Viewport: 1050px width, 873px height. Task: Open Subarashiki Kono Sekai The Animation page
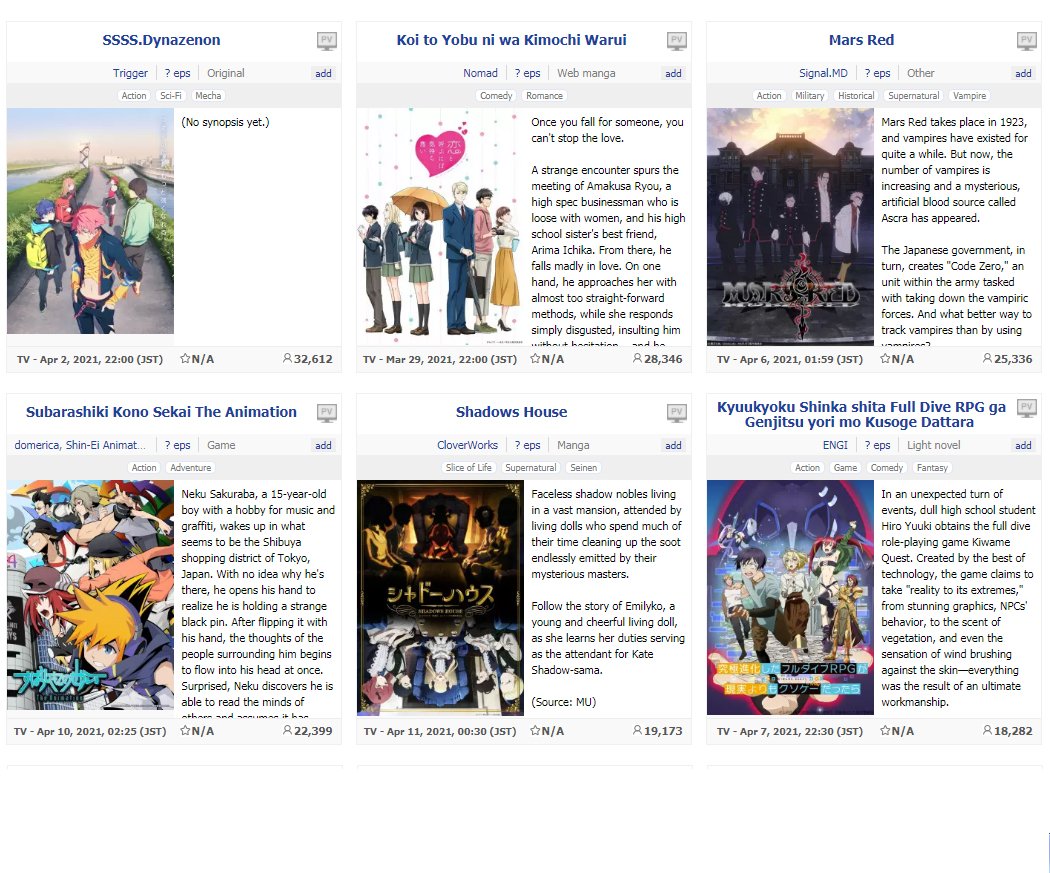(x=161, y=412)
